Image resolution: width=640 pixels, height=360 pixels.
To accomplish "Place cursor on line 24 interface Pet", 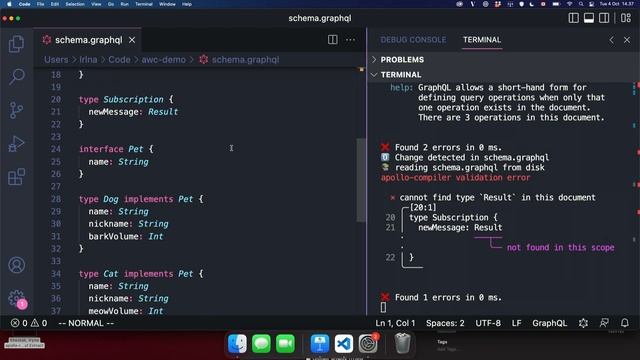I will click(116, 149).
